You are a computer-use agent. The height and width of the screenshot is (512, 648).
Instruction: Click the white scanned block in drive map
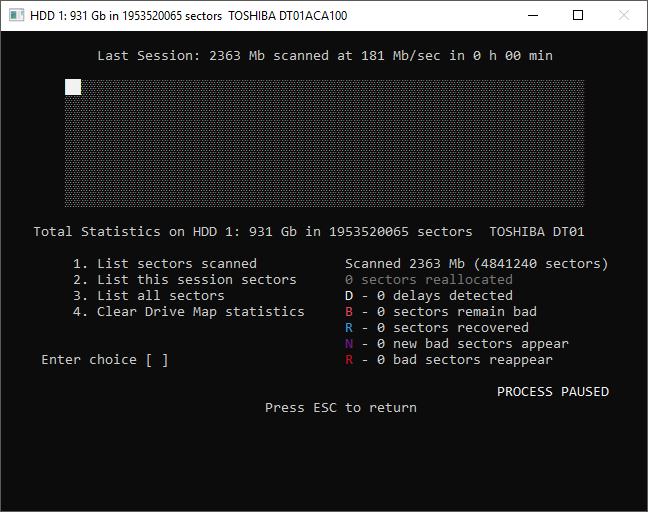pos(73,87)
